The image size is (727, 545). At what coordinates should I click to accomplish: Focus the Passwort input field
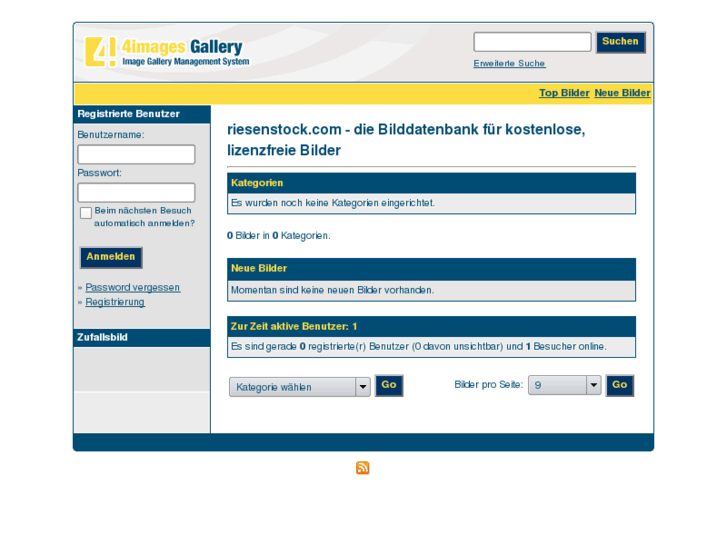[136, 192]
